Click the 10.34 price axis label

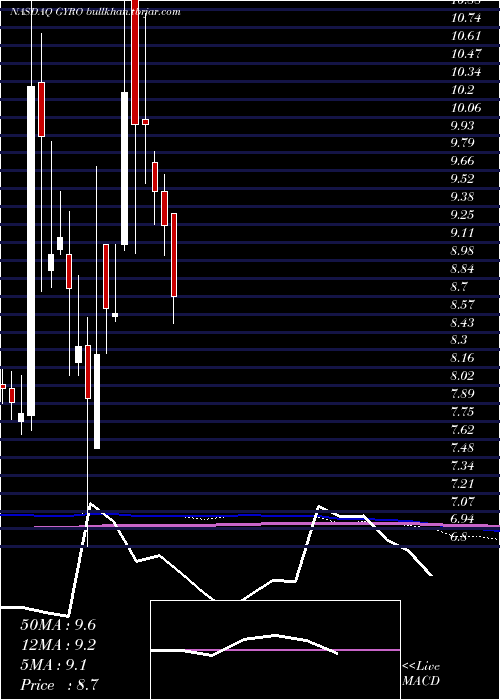[x=466, y=72]
